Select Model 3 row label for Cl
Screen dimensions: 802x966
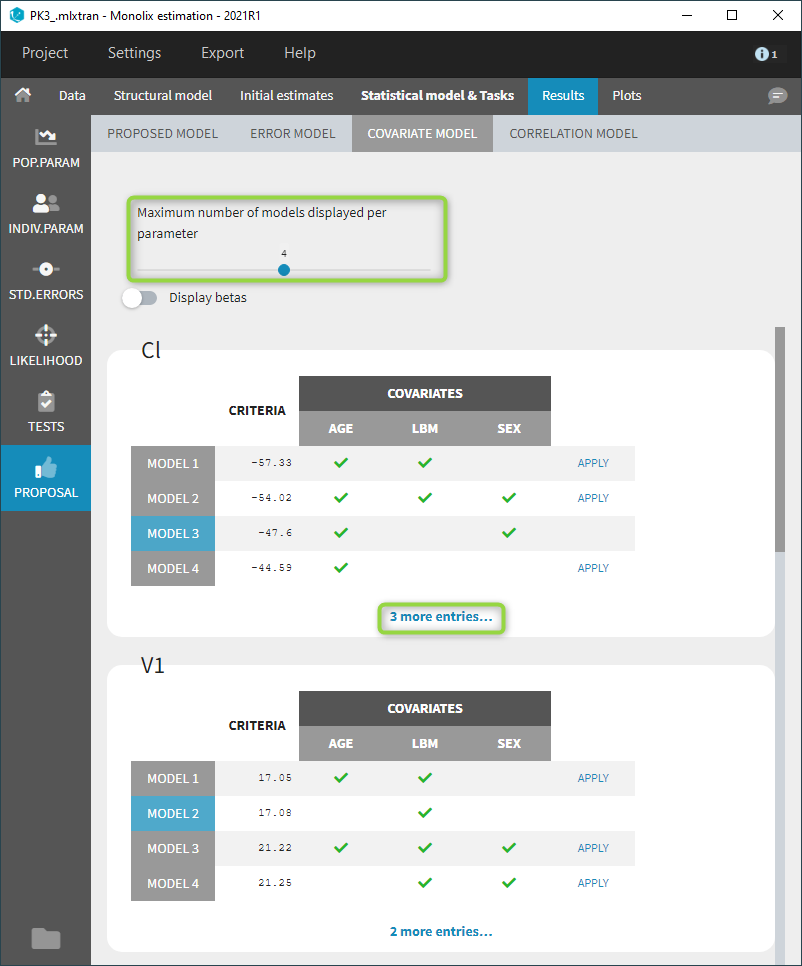click(173, 533)
